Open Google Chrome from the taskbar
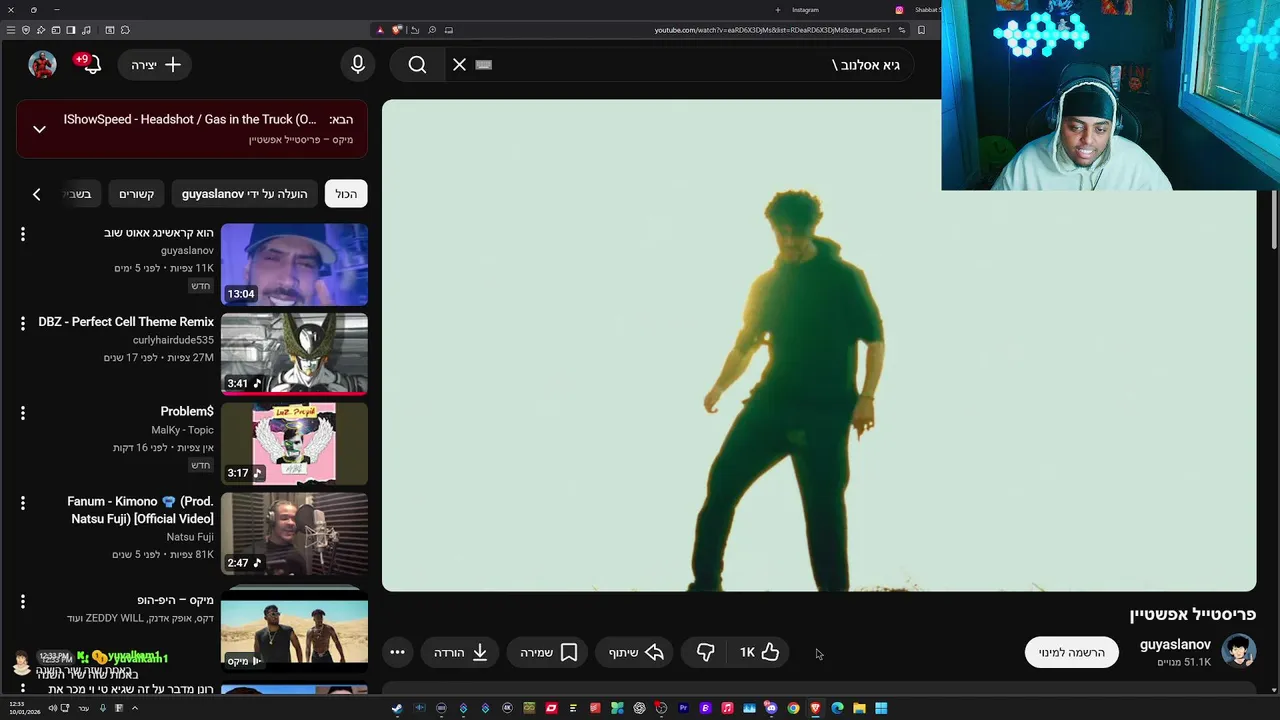 [793, 708]
